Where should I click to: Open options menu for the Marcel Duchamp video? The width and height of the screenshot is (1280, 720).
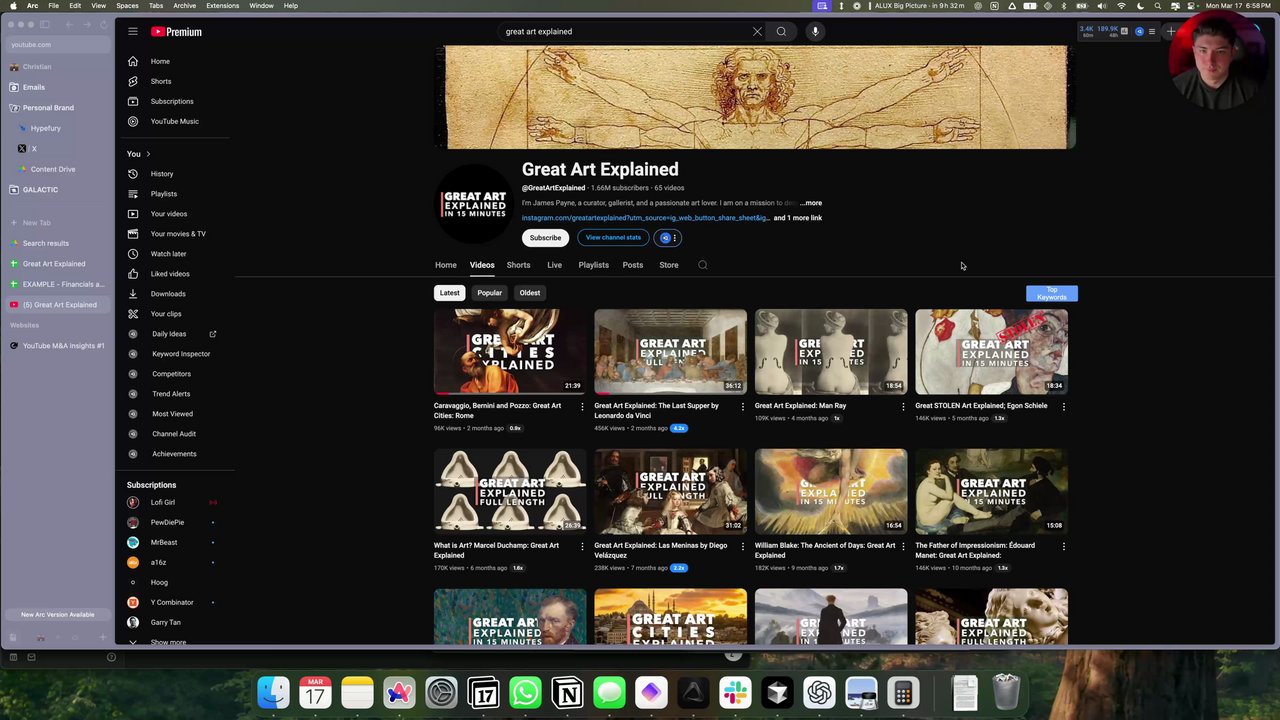(582, 547)
